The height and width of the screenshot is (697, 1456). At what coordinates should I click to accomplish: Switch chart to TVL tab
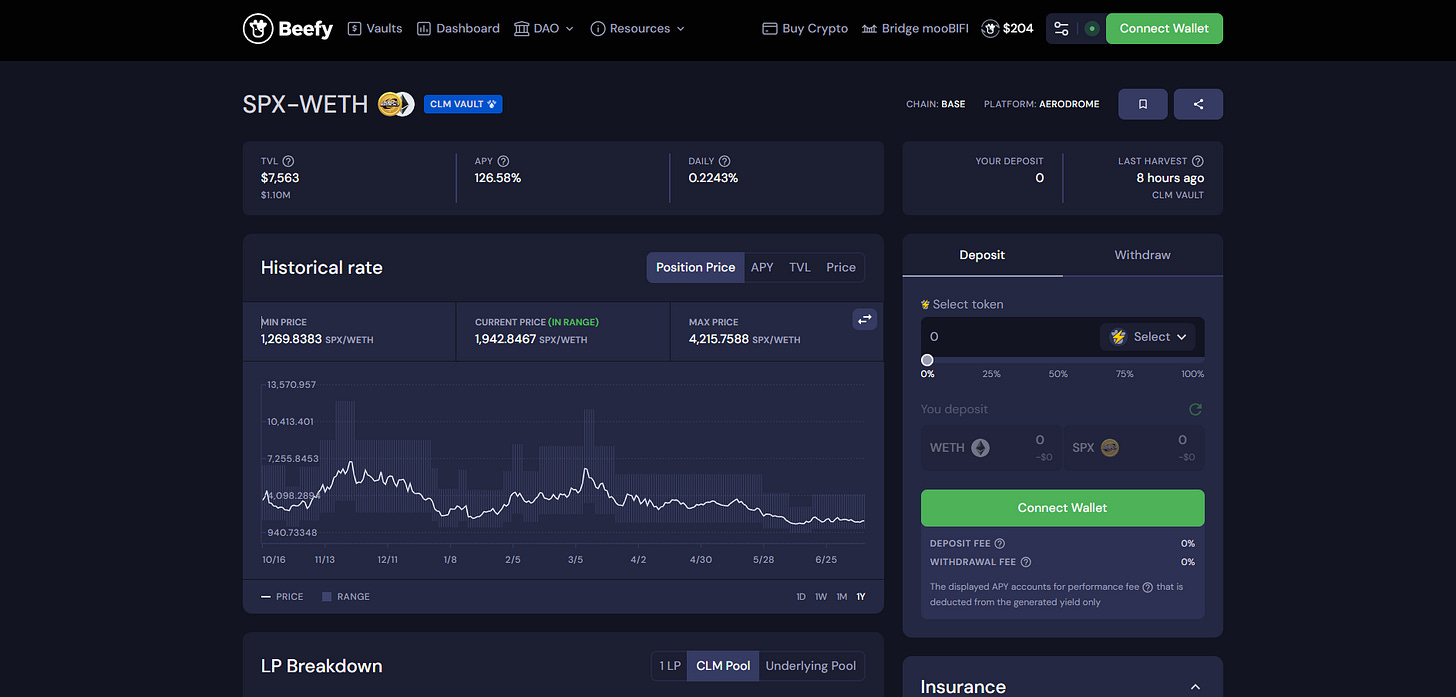[800, 267]
